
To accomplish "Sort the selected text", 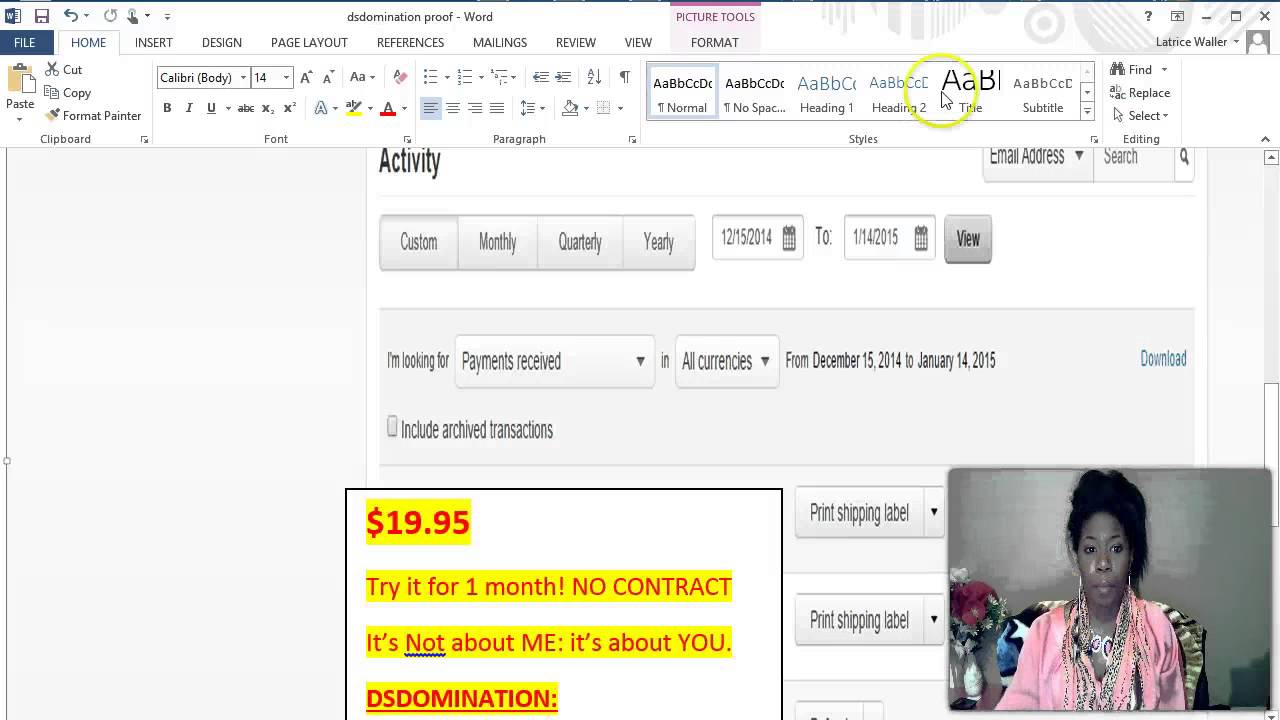I will 594,77.
